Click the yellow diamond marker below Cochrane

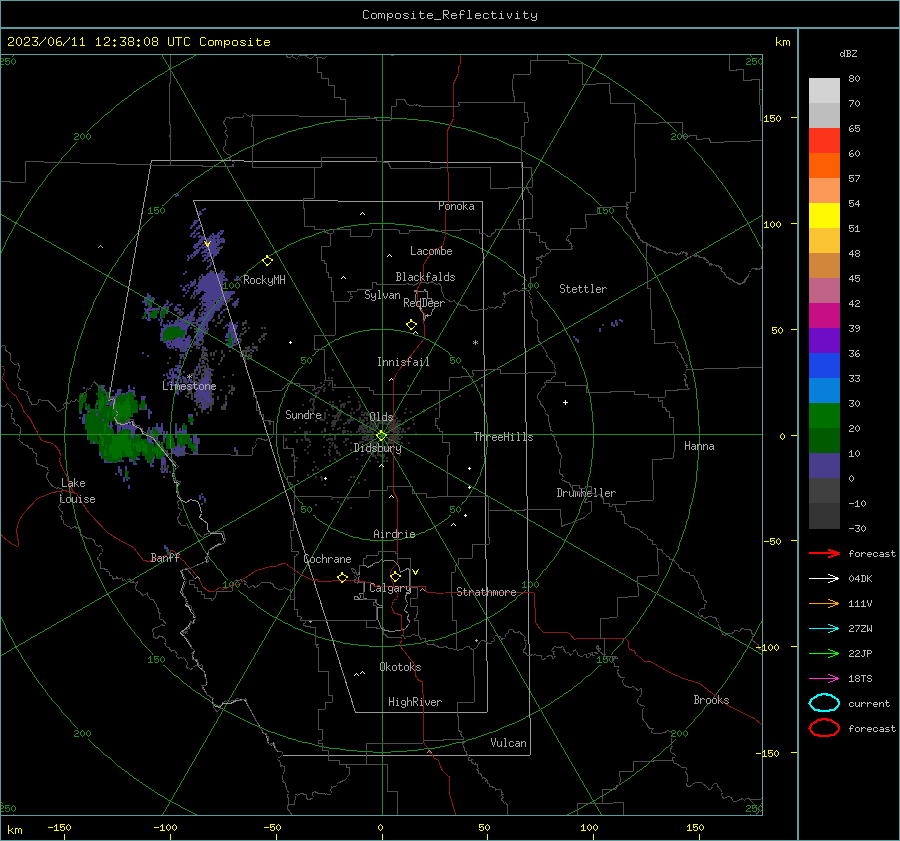pos(342,577)
